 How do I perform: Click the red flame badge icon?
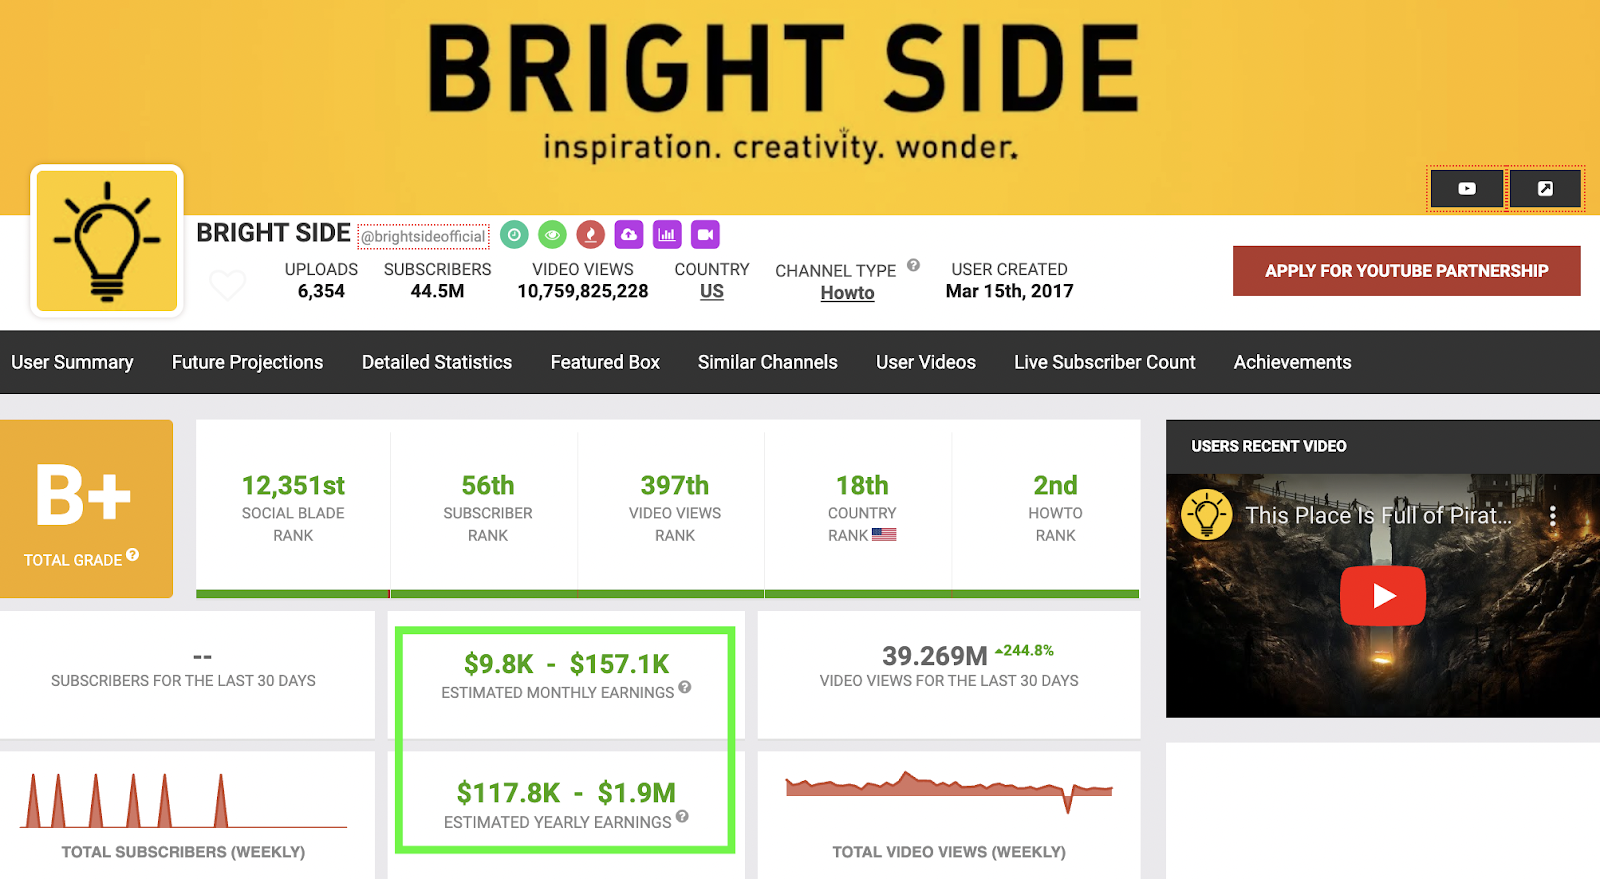(590, 235)
